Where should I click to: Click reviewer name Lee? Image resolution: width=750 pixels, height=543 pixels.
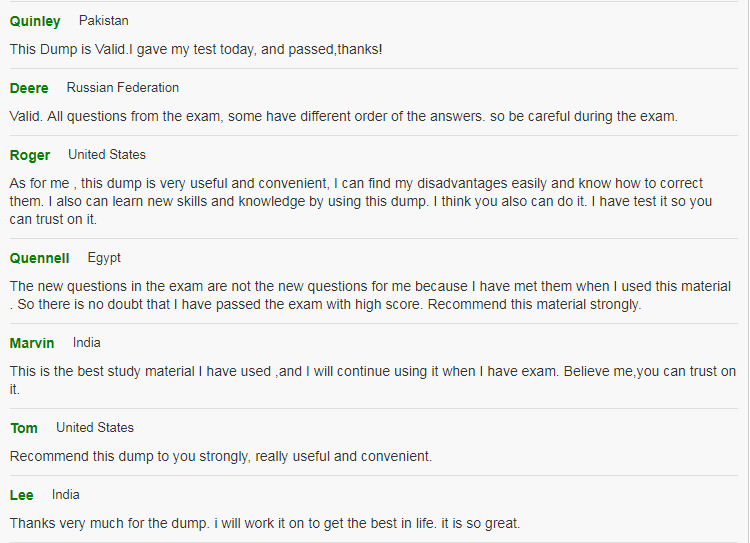pyautogui.click(x=22, y=495)
